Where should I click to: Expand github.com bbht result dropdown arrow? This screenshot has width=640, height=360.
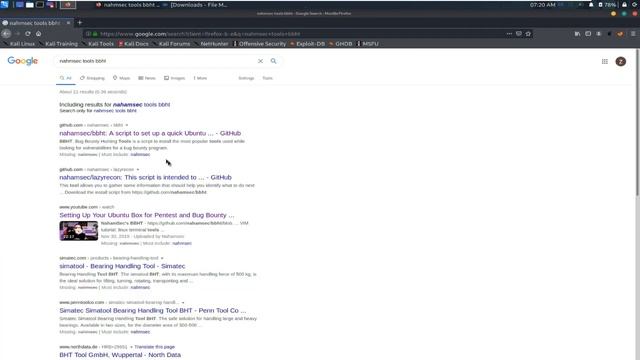(x=127, y=125)
